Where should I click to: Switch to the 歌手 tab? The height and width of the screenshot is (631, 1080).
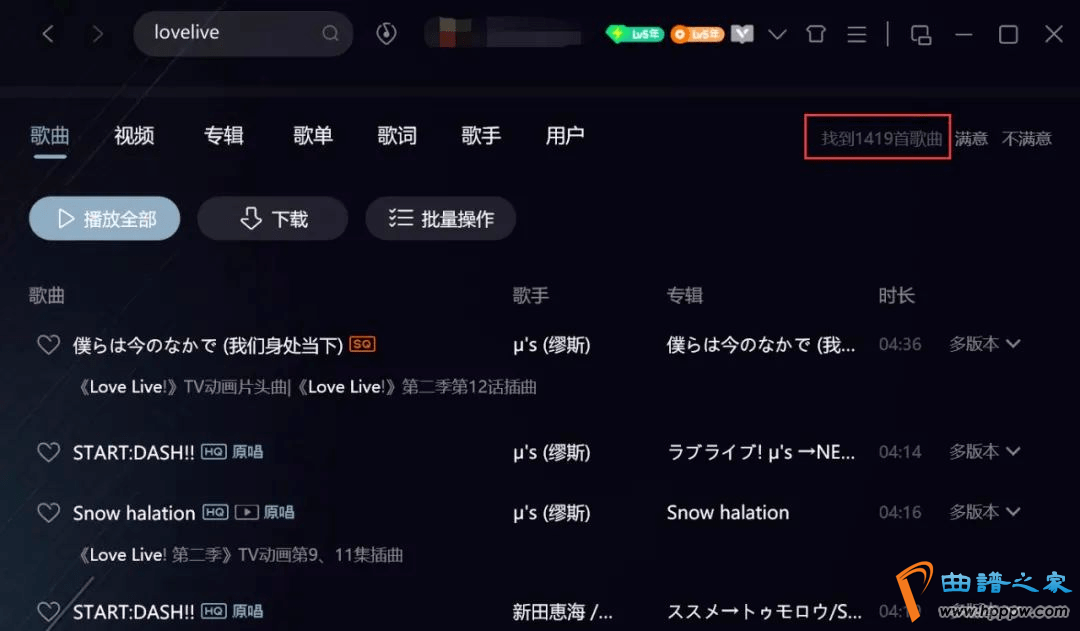click(x=481, y=136)
